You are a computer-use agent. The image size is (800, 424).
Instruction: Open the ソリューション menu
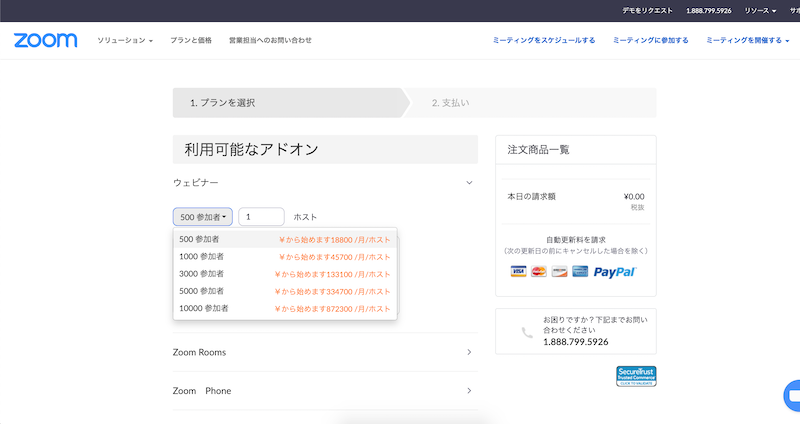point(125,40)
